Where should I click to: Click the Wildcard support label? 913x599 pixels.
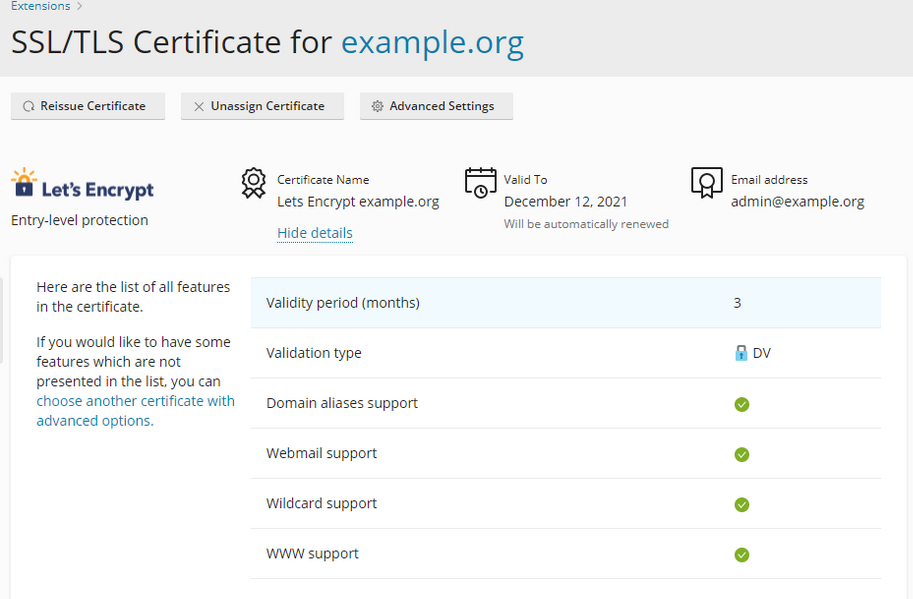coord(321,503)
